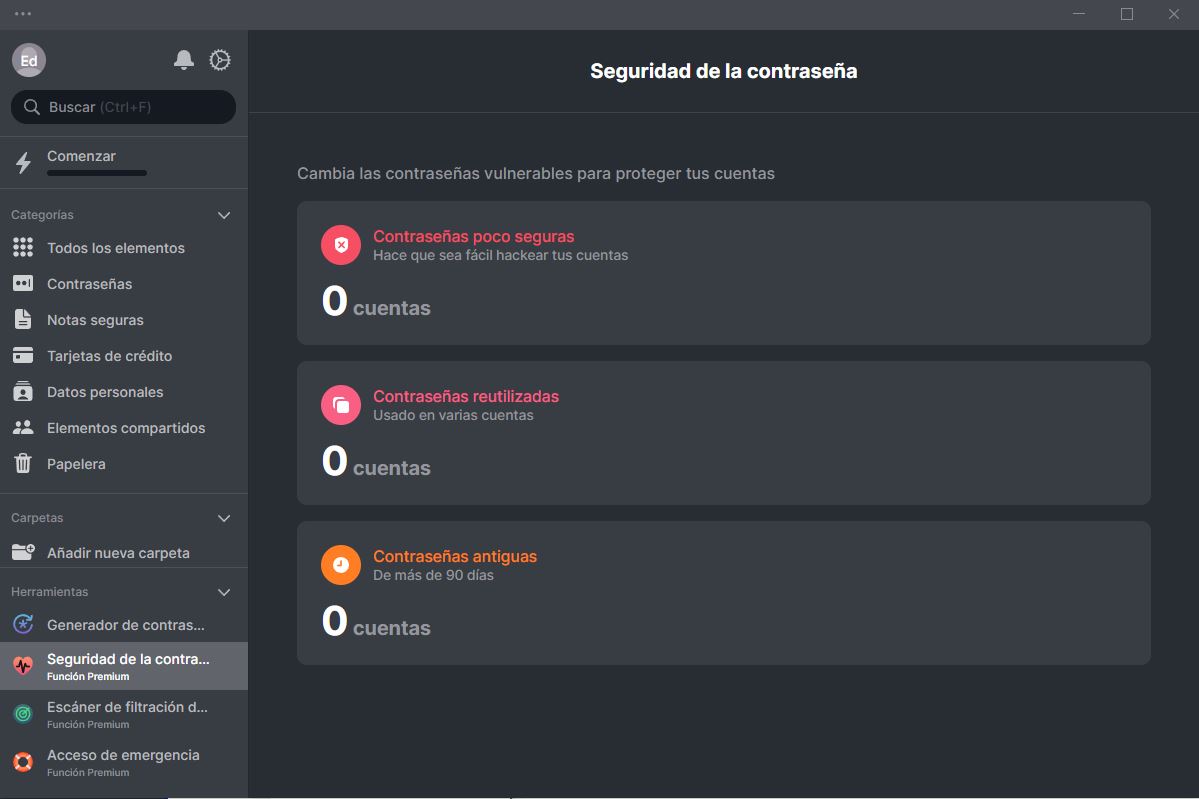Open Generador de contraseñas tool icon
Viewport: 1199px width, 799px height.
(x=23, y=625)
